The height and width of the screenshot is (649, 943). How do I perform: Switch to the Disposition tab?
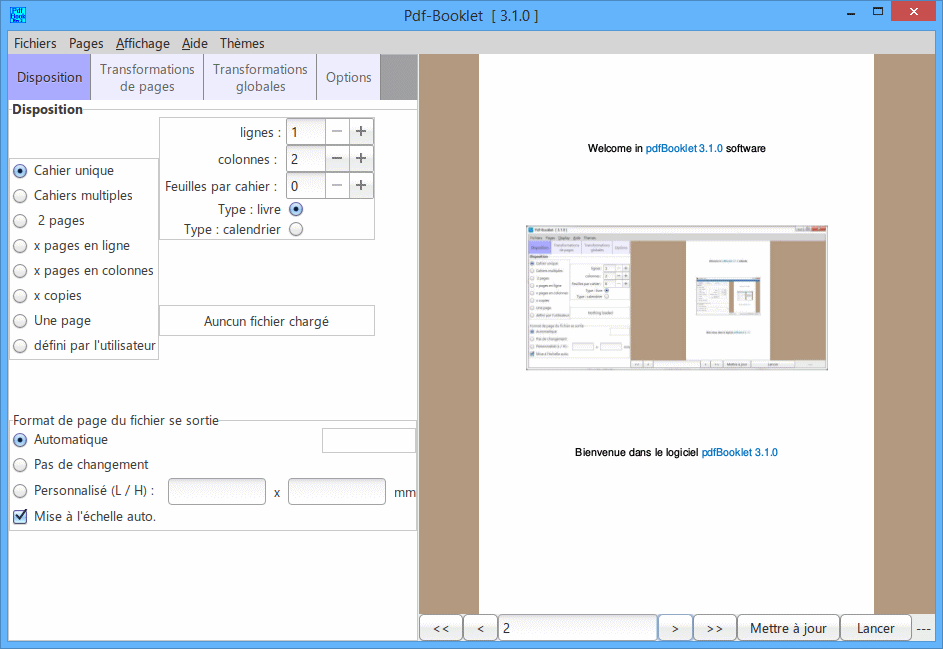tap(49, 77)
